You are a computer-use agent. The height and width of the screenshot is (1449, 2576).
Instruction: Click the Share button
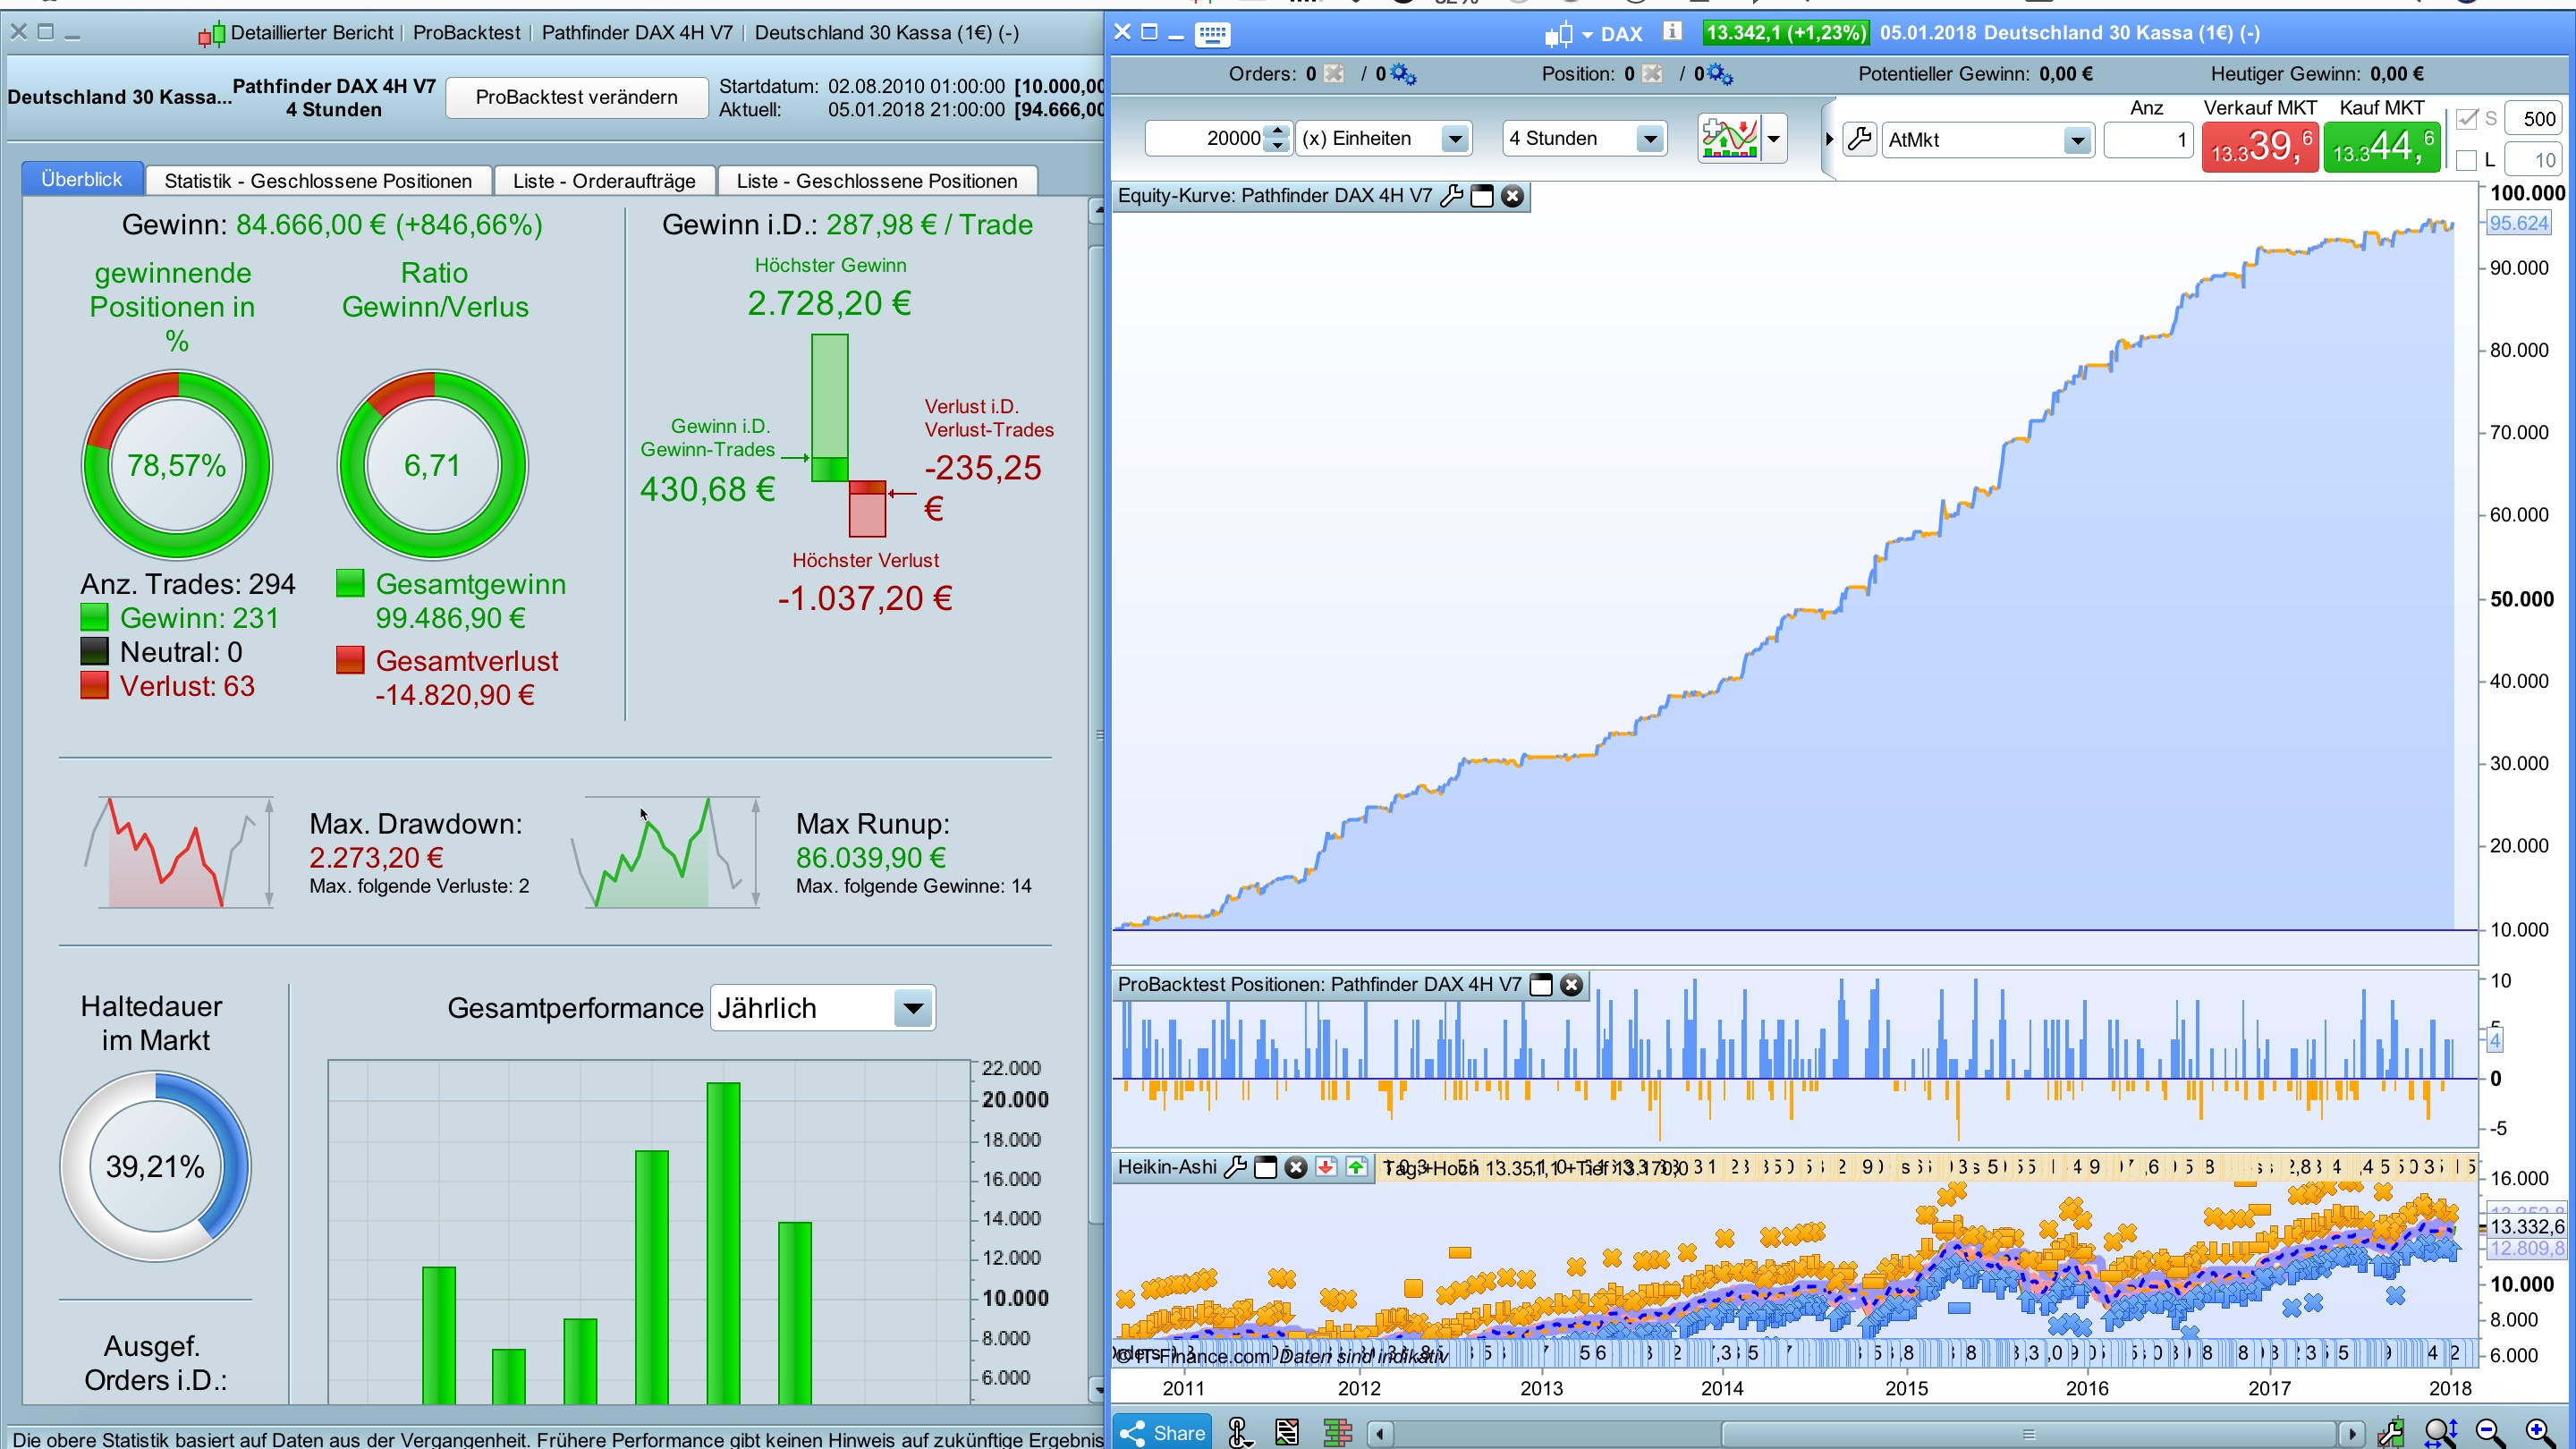click(1162, 1432)
